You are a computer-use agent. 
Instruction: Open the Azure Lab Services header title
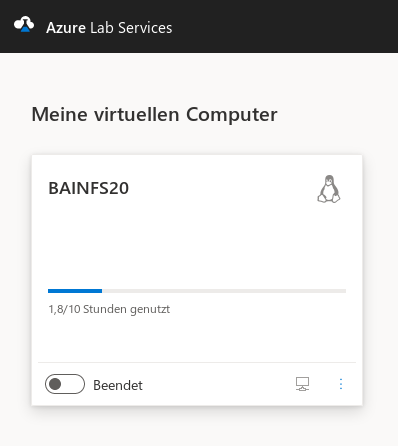pos(109,28)
